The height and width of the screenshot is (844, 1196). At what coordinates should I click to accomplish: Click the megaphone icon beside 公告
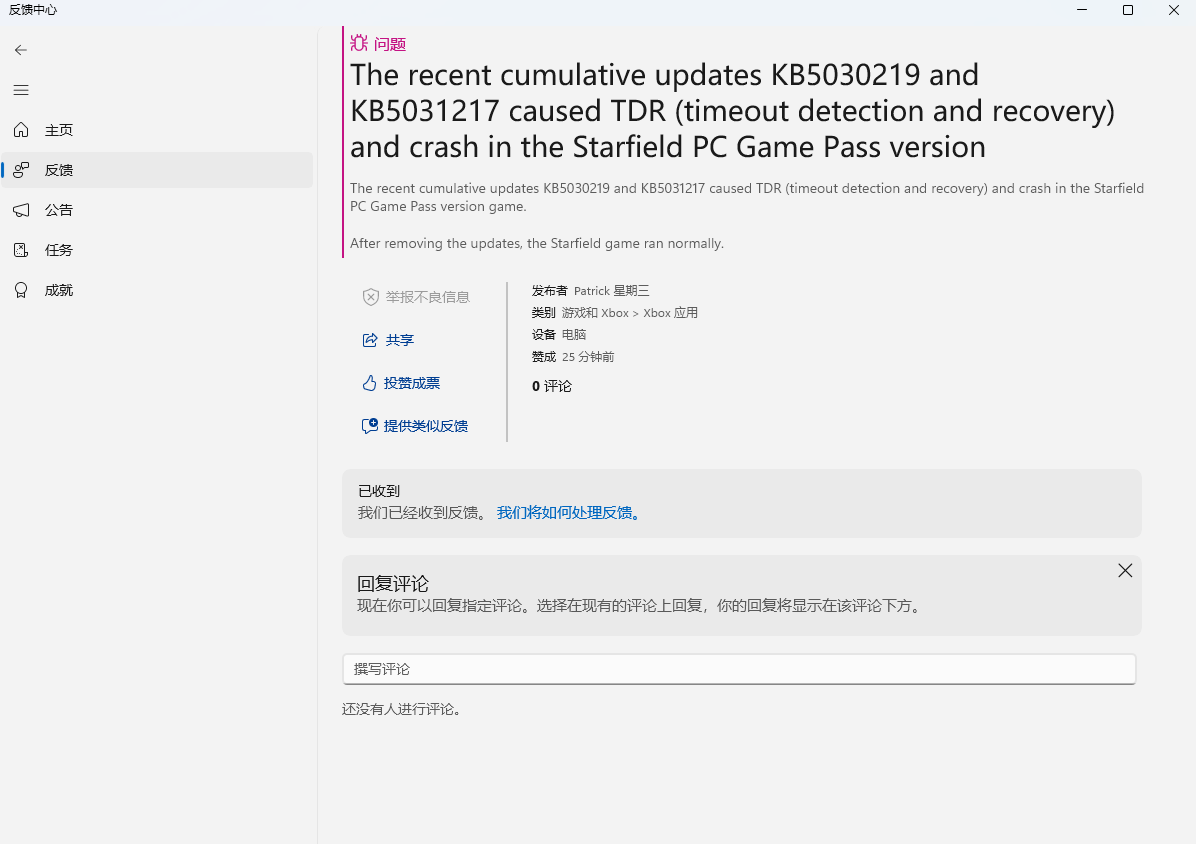click(x=21, y=210)
